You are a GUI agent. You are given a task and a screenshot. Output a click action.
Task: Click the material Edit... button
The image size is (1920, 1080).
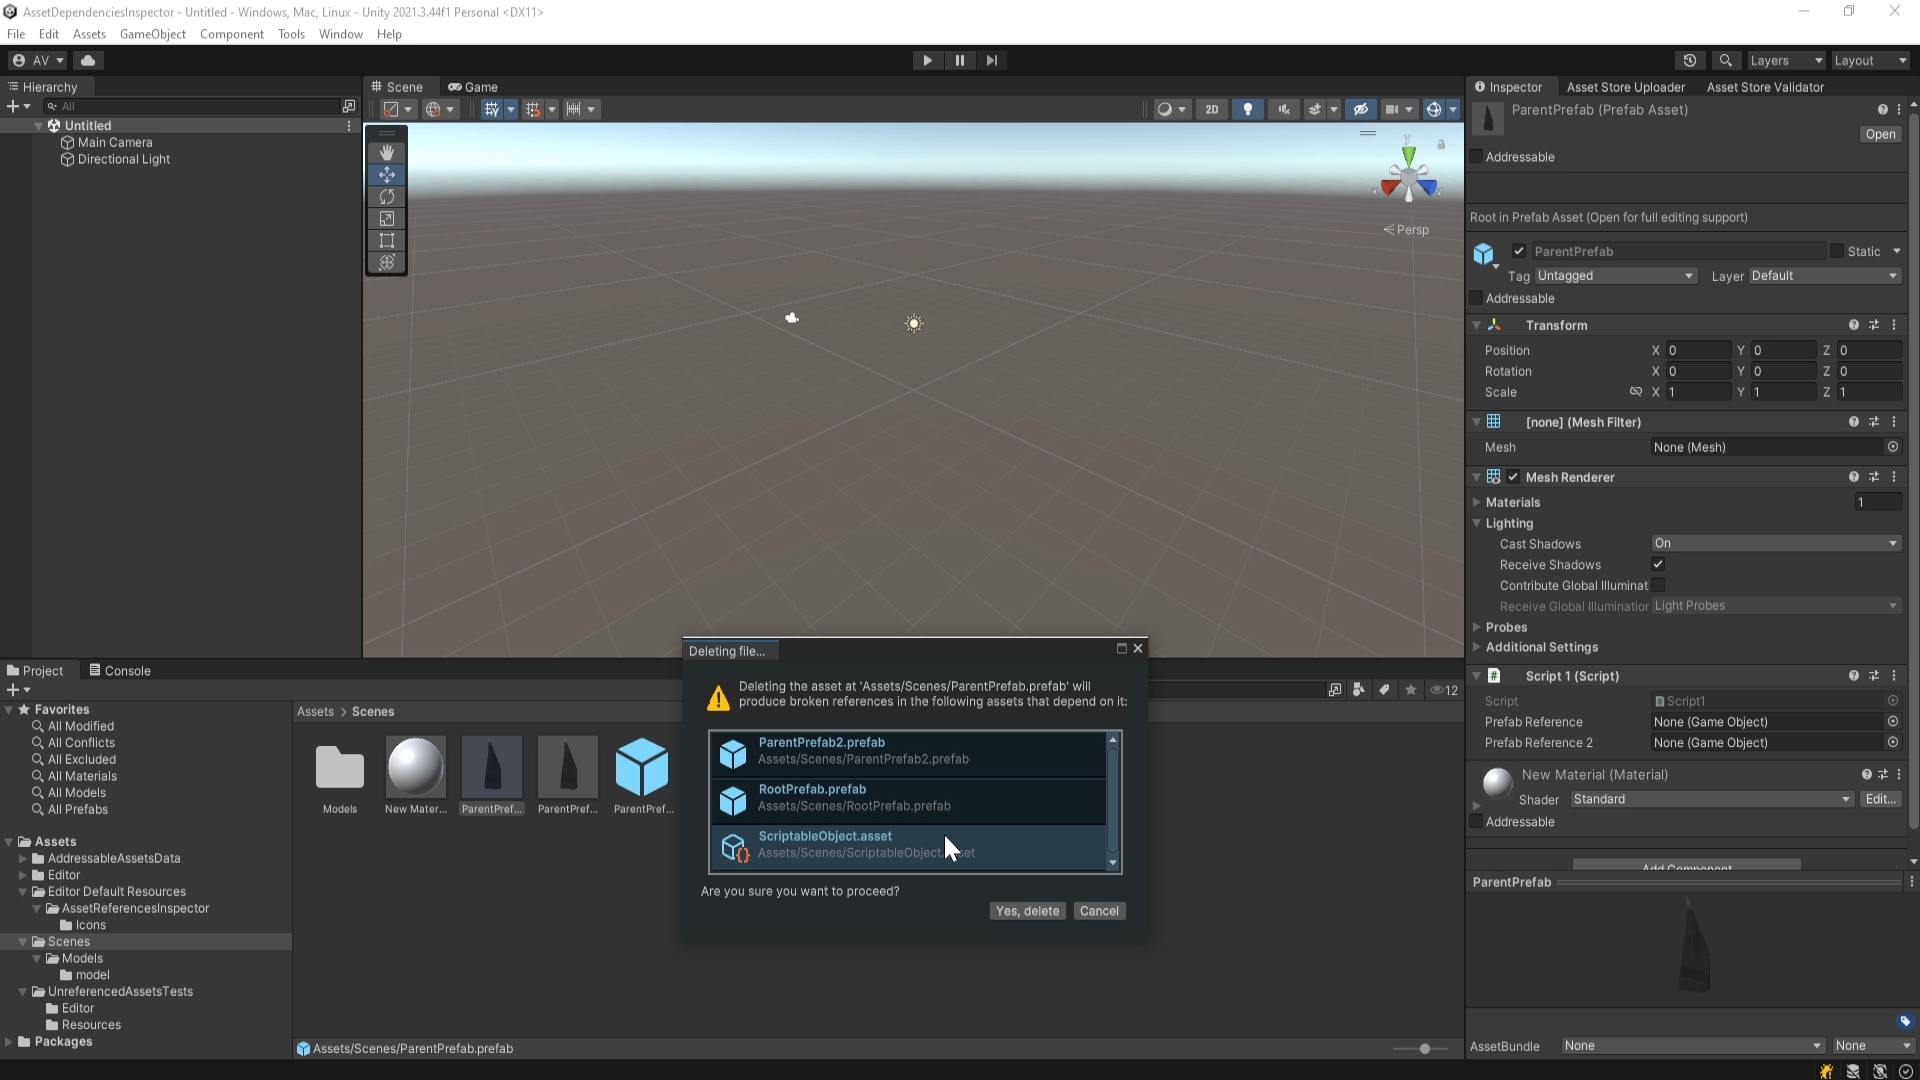point(1880,799)
